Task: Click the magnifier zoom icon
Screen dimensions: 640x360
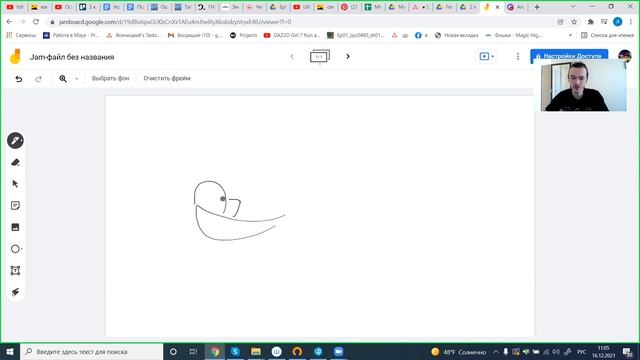Action: 63,79
